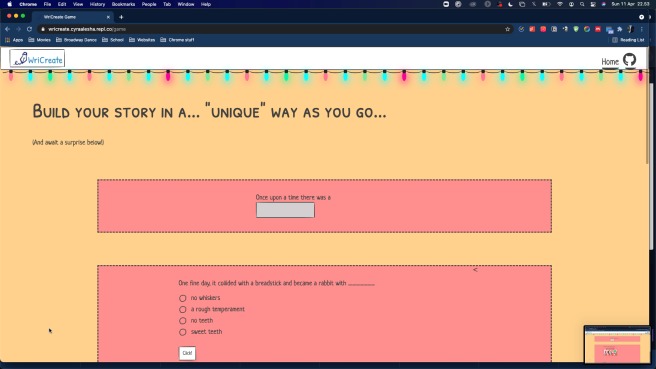Open the GitHub icon link in header
This screenshot has width=656, height=369.
pyautogui.click(x=629, y=60)
